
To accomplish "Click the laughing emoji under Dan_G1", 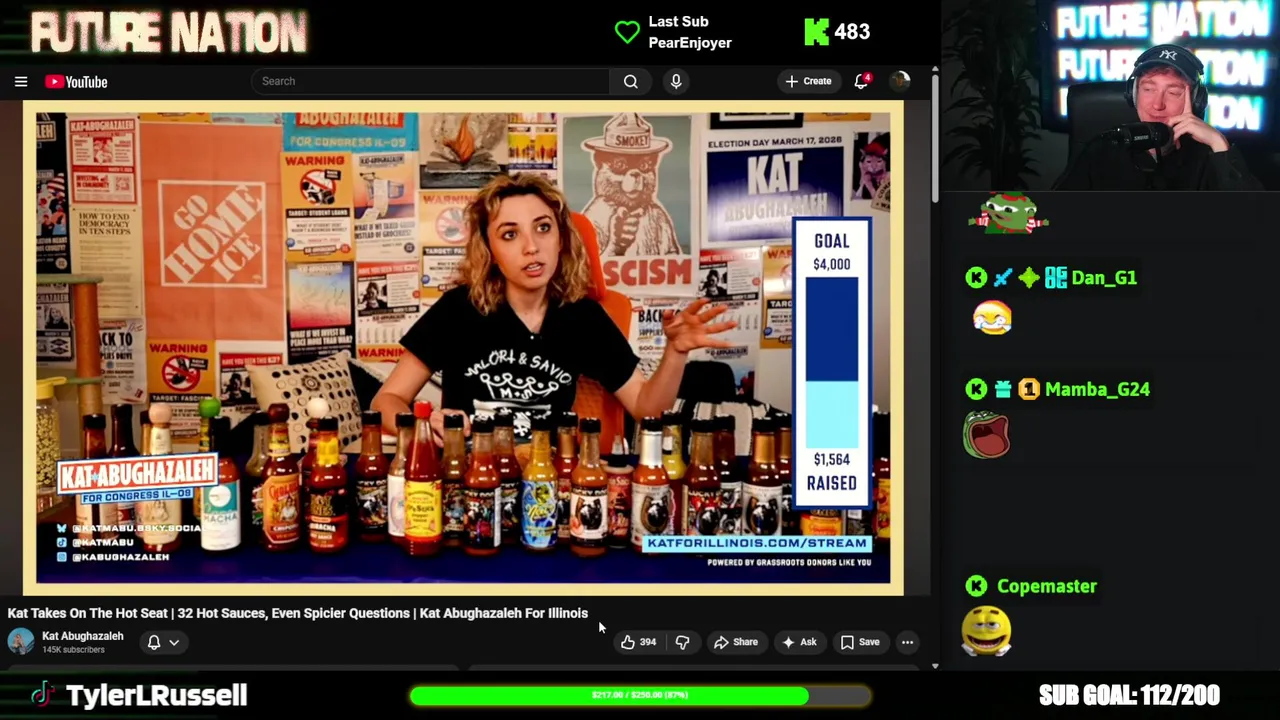I will [992, 319].
